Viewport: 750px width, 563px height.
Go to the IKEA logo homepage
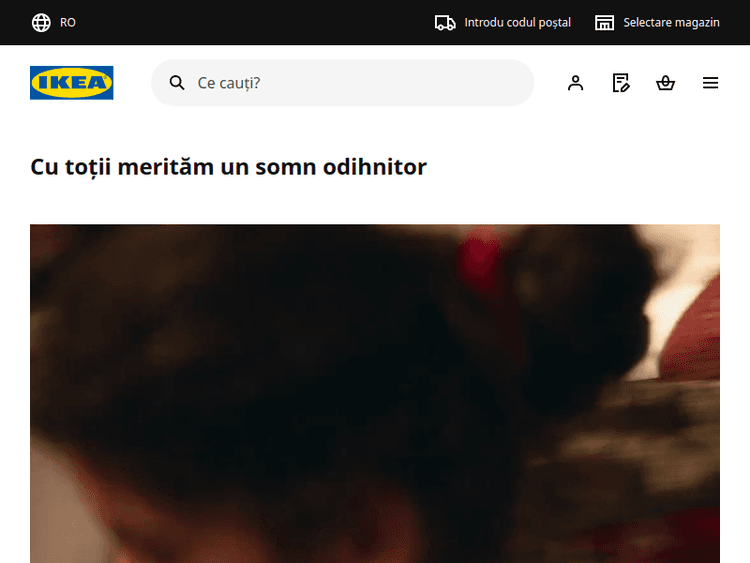pos(72,83)
